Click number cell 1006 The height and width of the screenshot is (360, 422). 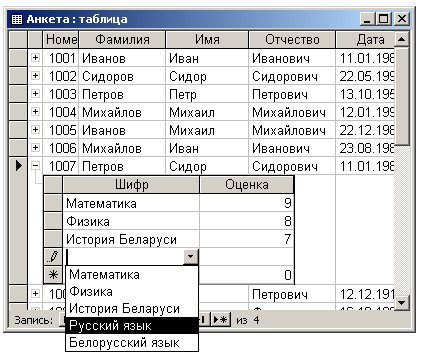(x=60, y=148)
